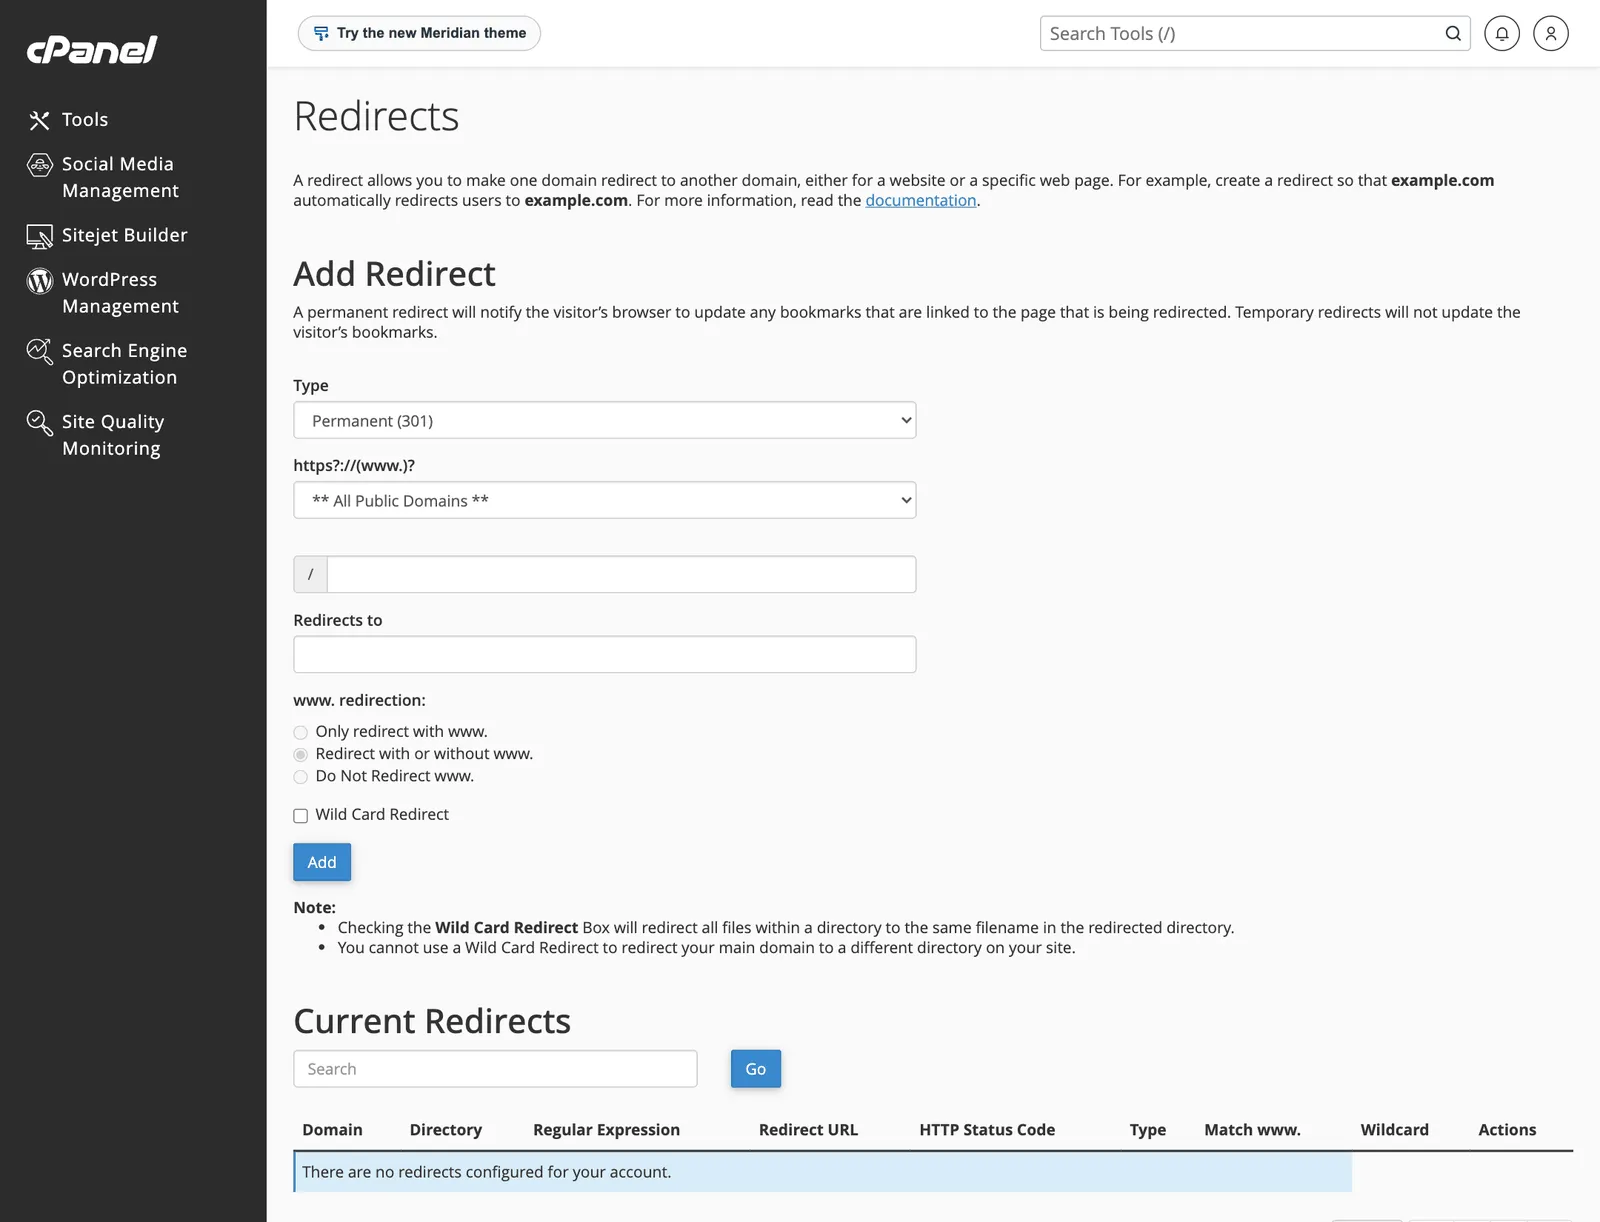Click the cPanel logo
Viewport: 1600px width, 1222px height.
coord(92,49)
